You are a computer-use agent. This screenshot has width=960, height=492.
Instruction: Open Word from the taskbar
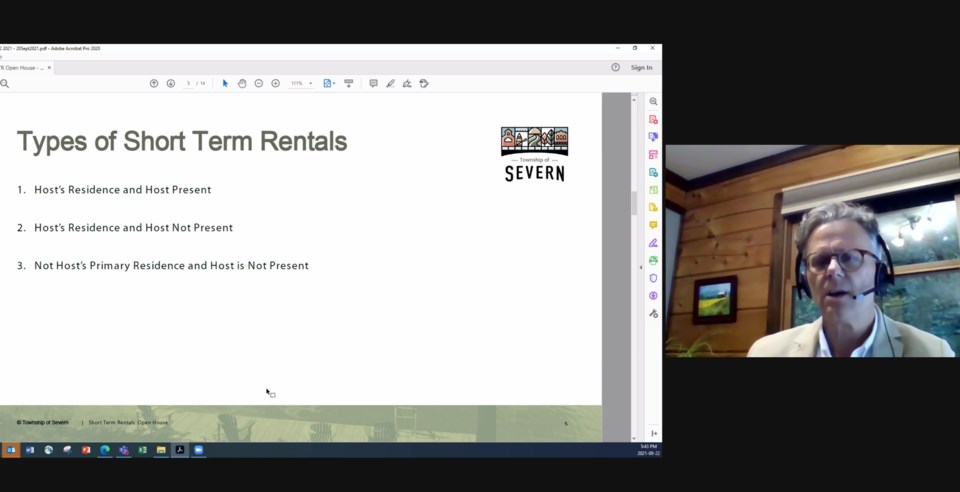click(x=29, y=450)
